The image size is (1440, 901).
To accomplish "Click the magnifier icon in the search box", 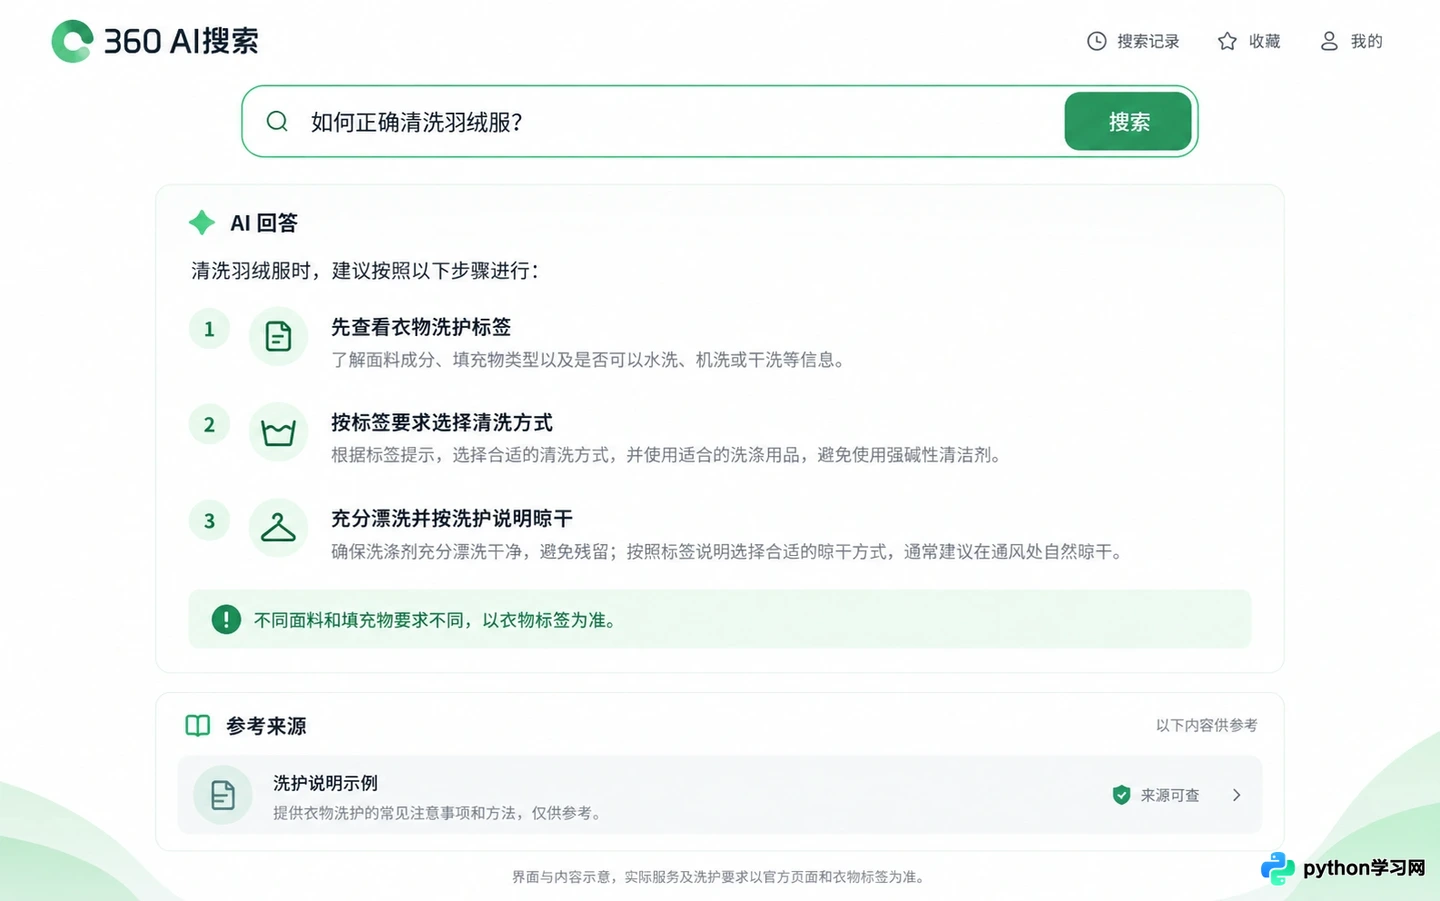I will point(277,122).
